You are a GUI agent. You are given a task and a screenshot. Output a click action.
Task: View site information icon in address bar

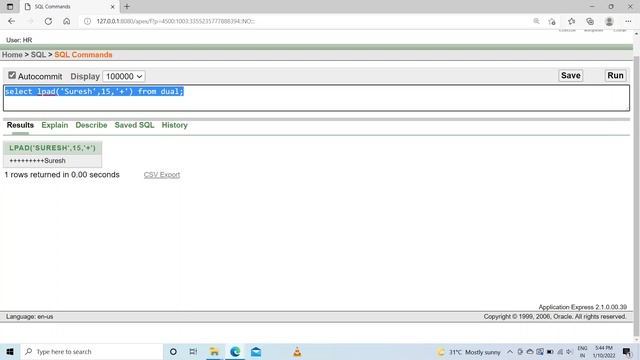pyautogui.click(x=87, y=21)
